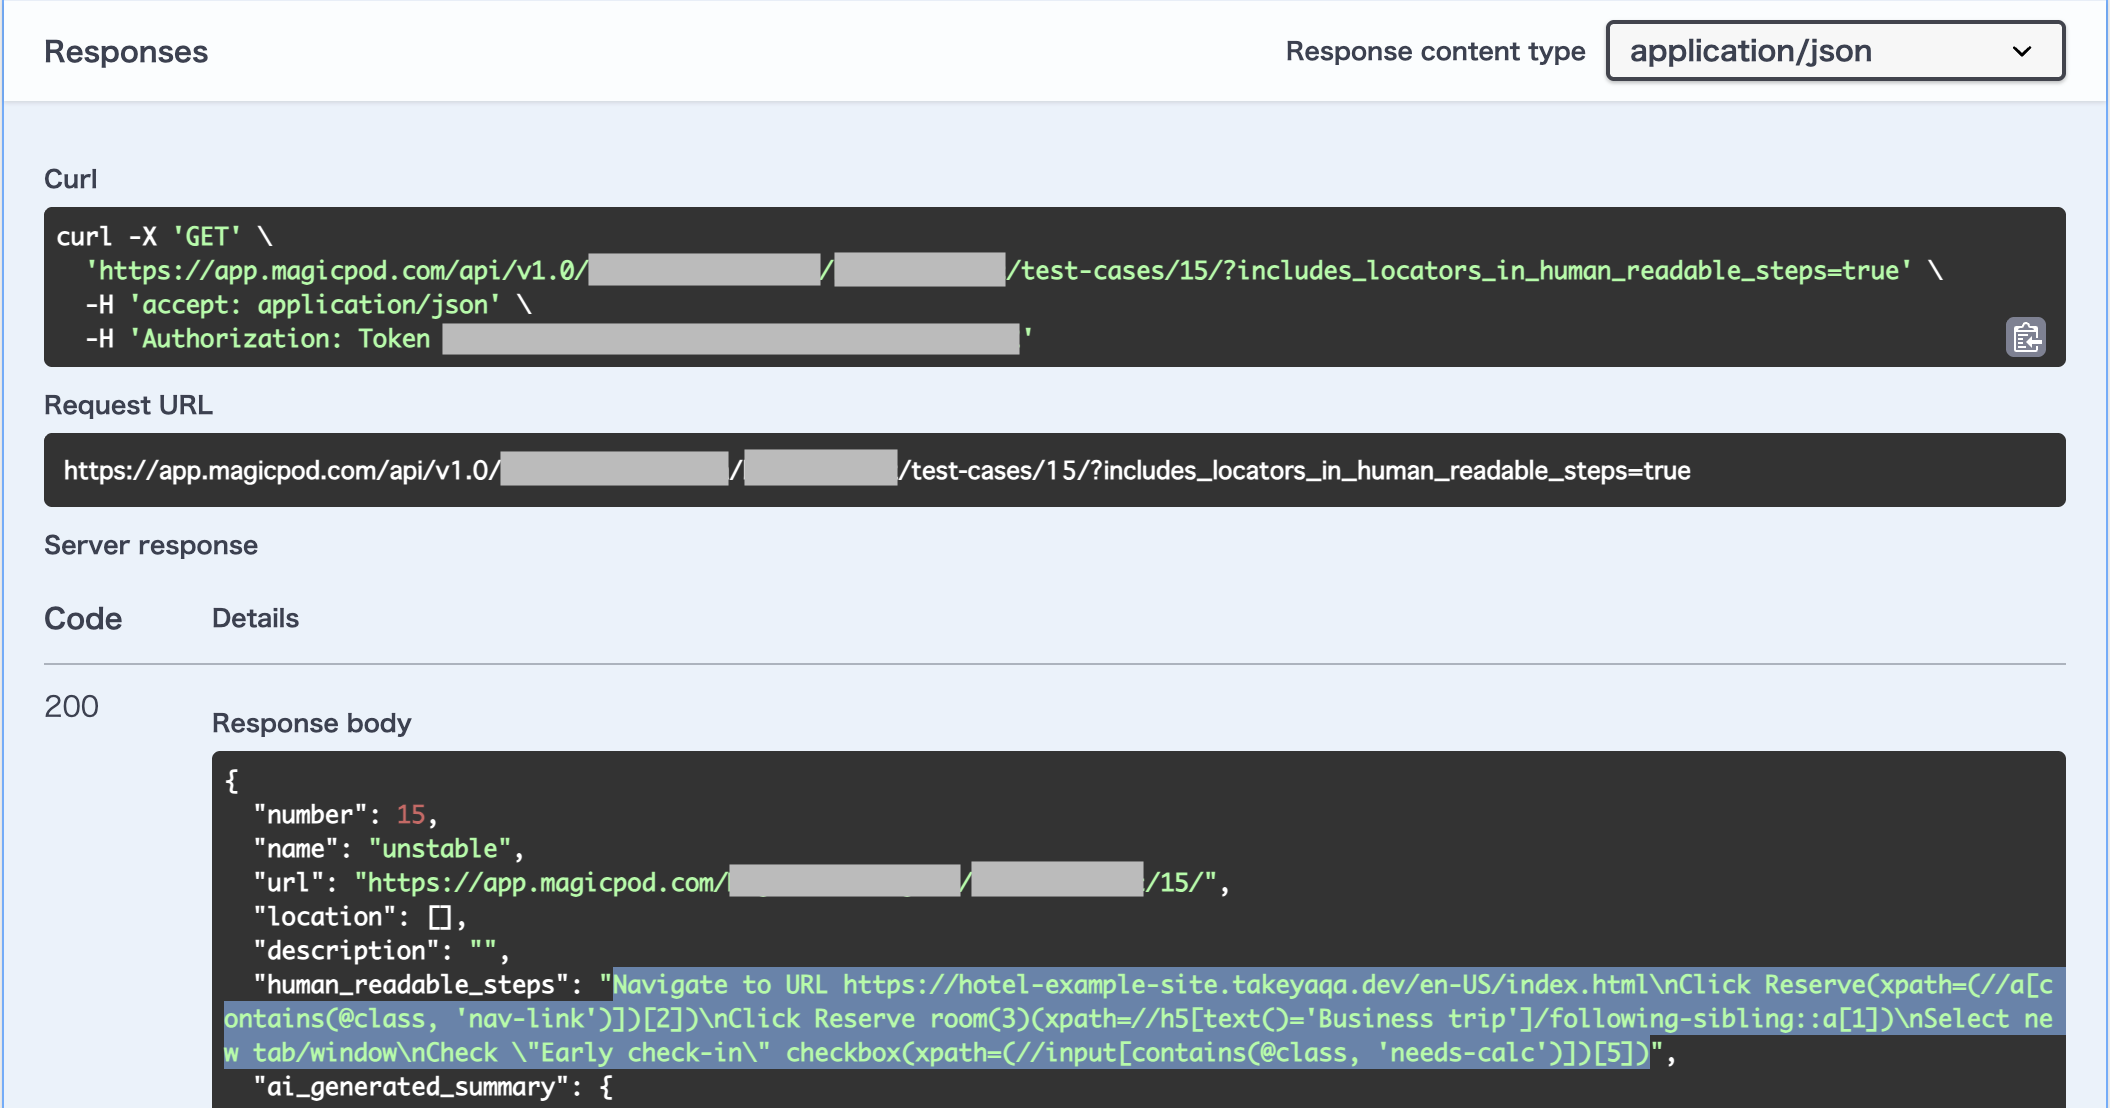The width and height of the screenshot is (2110, 1108).
Task: Click the Response content type label
Action: tap(1436, 51)
